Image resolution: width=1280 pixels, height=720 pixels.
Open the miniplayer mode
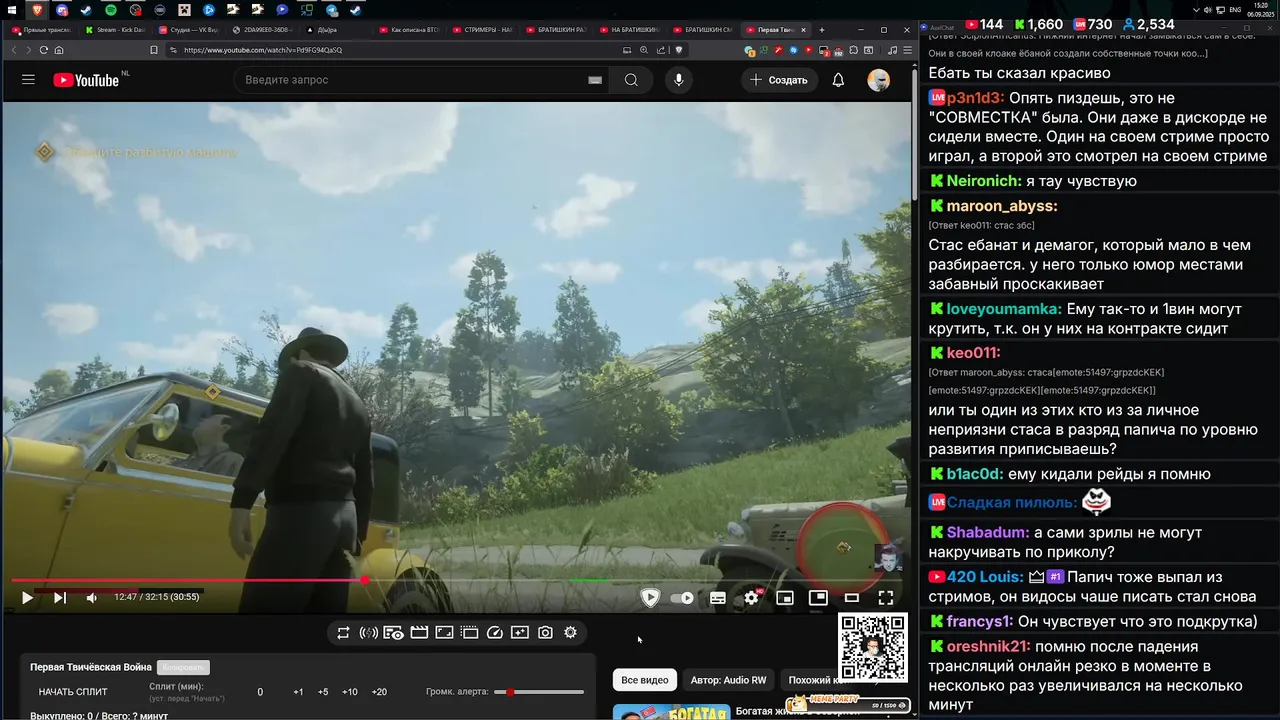[x=785, y=598]
